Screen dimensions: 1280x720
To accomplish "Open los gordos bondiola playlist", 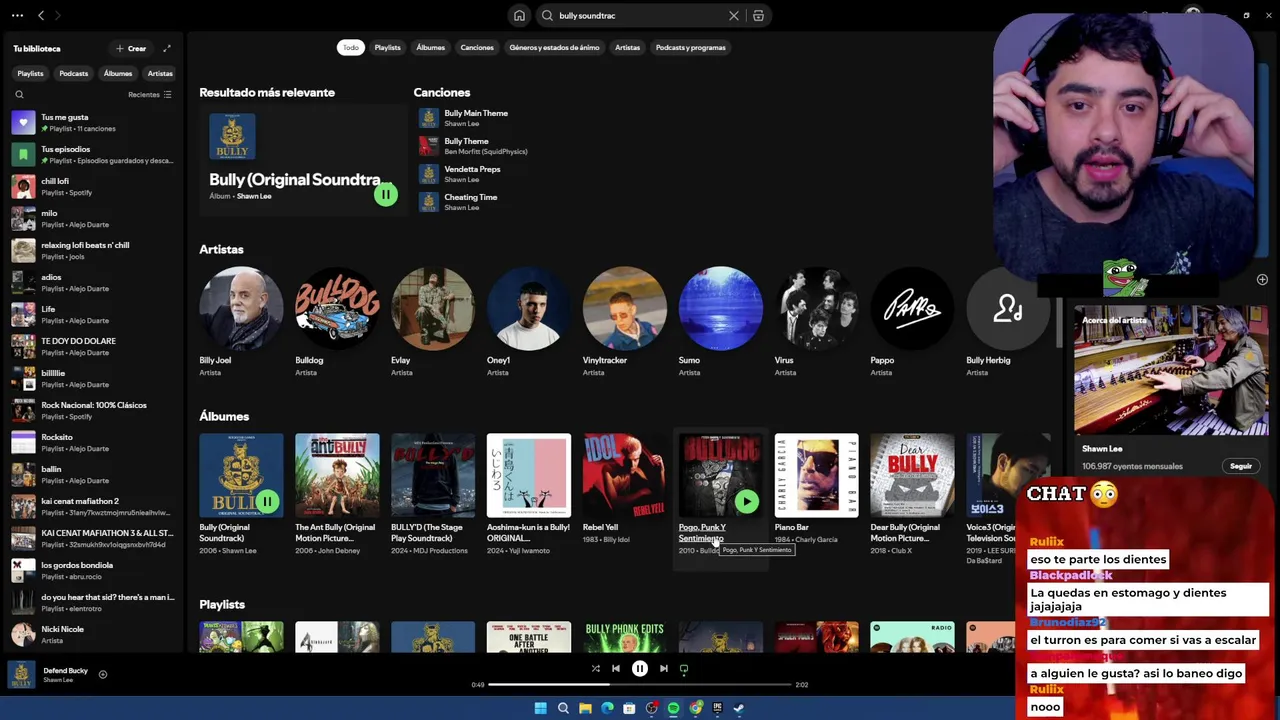I will coord(95,570).
